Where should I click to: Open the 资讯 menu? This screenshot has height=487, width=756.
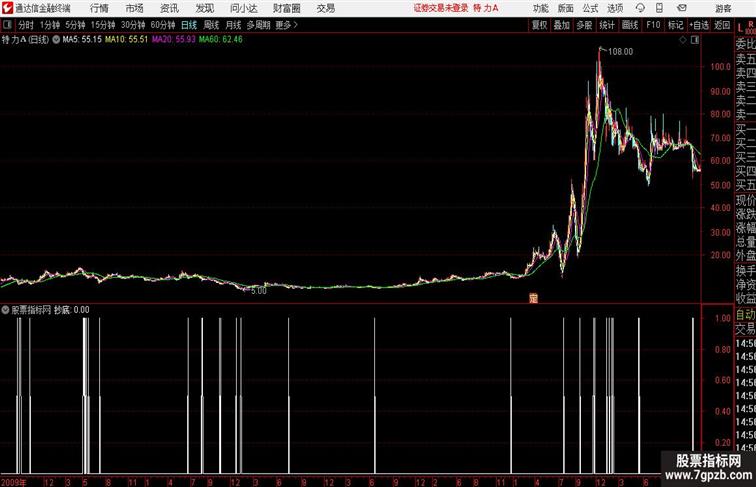(x=169, y=8)
